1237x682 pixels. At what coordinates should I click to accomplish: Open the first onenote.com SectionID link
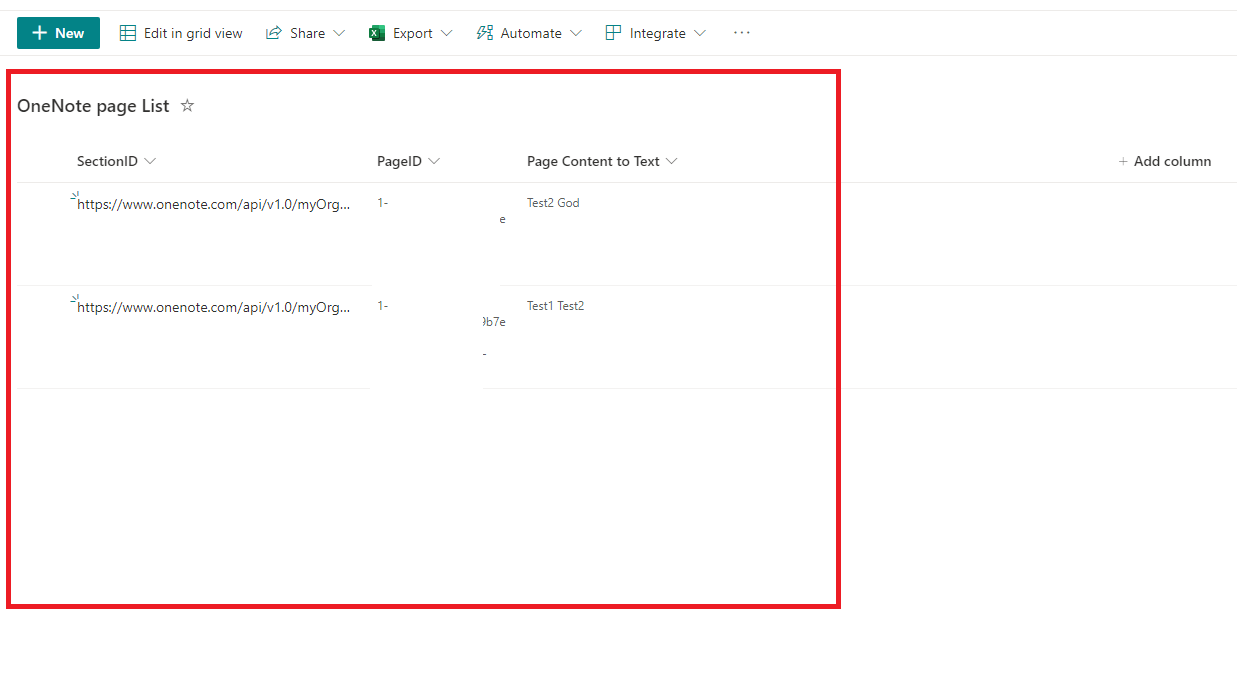[213, 204]
